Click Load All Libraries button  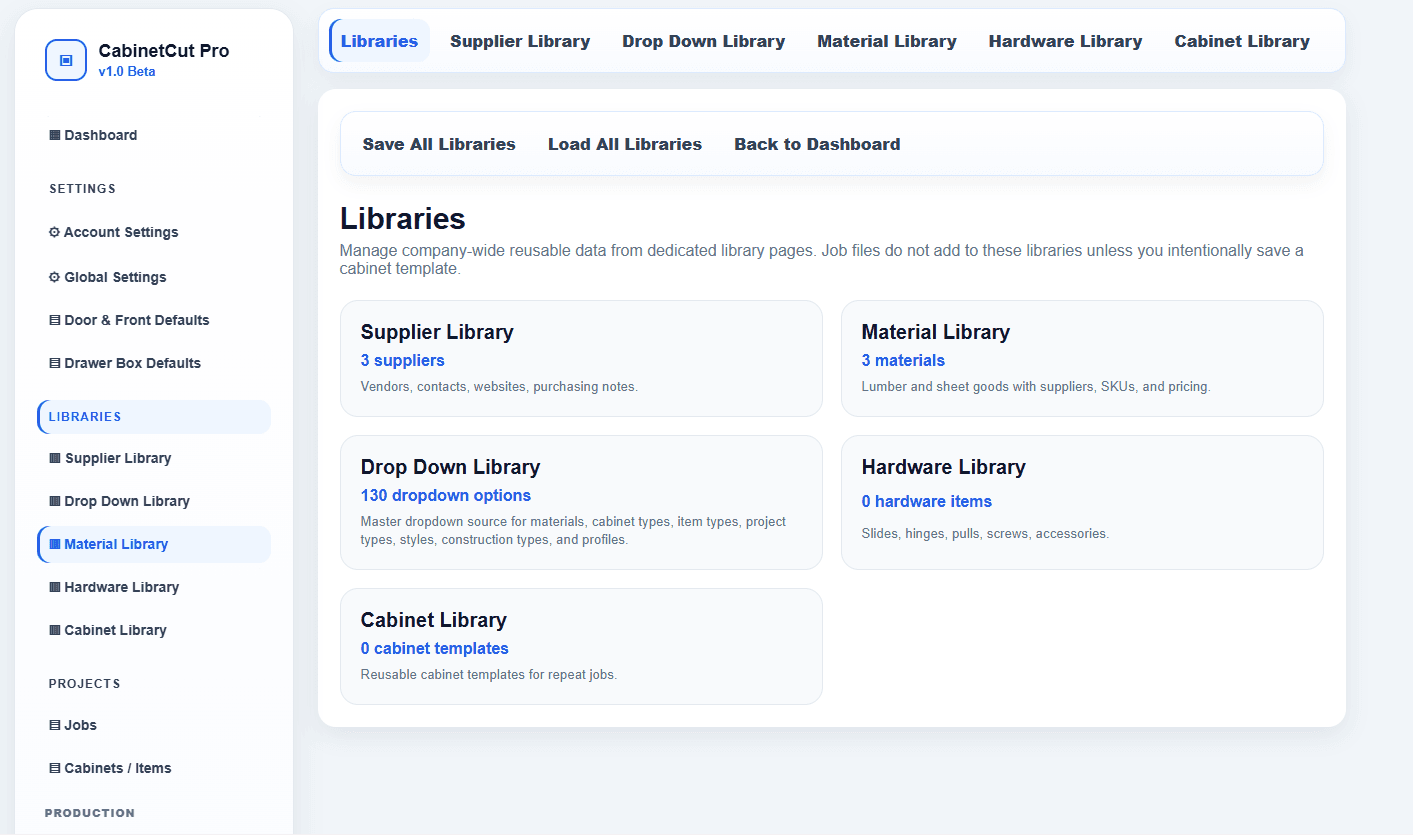coord(625,144)
